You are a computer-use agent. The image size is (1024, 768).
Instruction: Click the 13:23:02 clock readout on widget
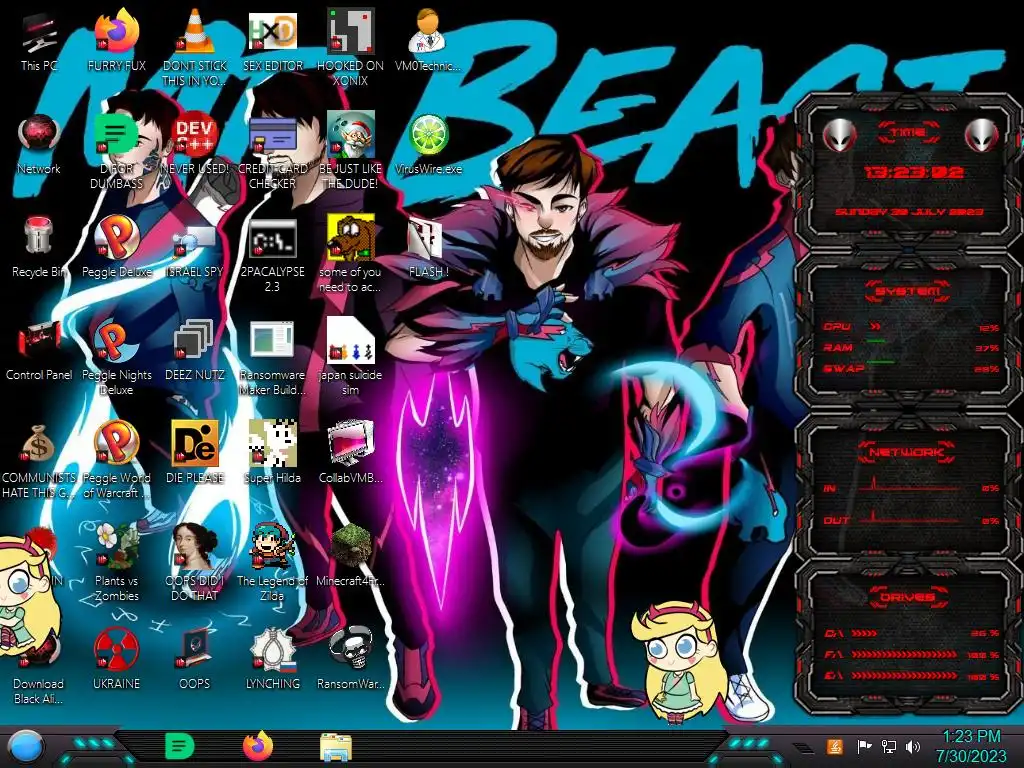tap(914, 172)
